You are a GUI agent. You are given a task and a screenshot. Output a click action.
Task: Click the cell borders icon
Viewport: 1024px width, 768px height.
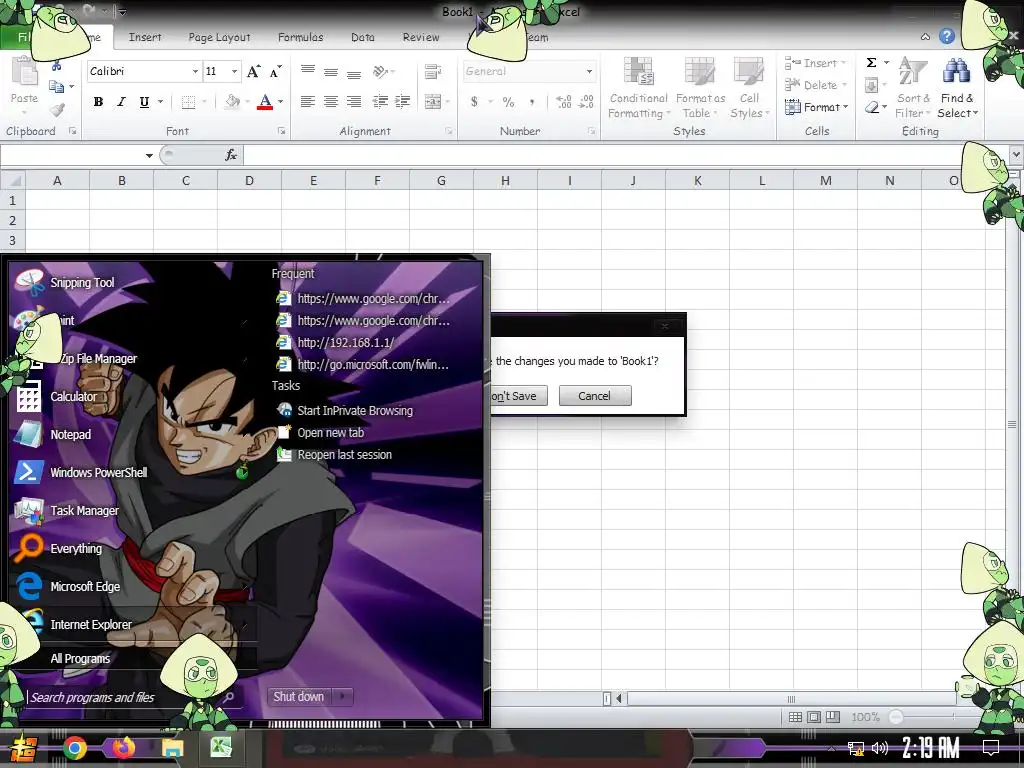pos(188,102)
